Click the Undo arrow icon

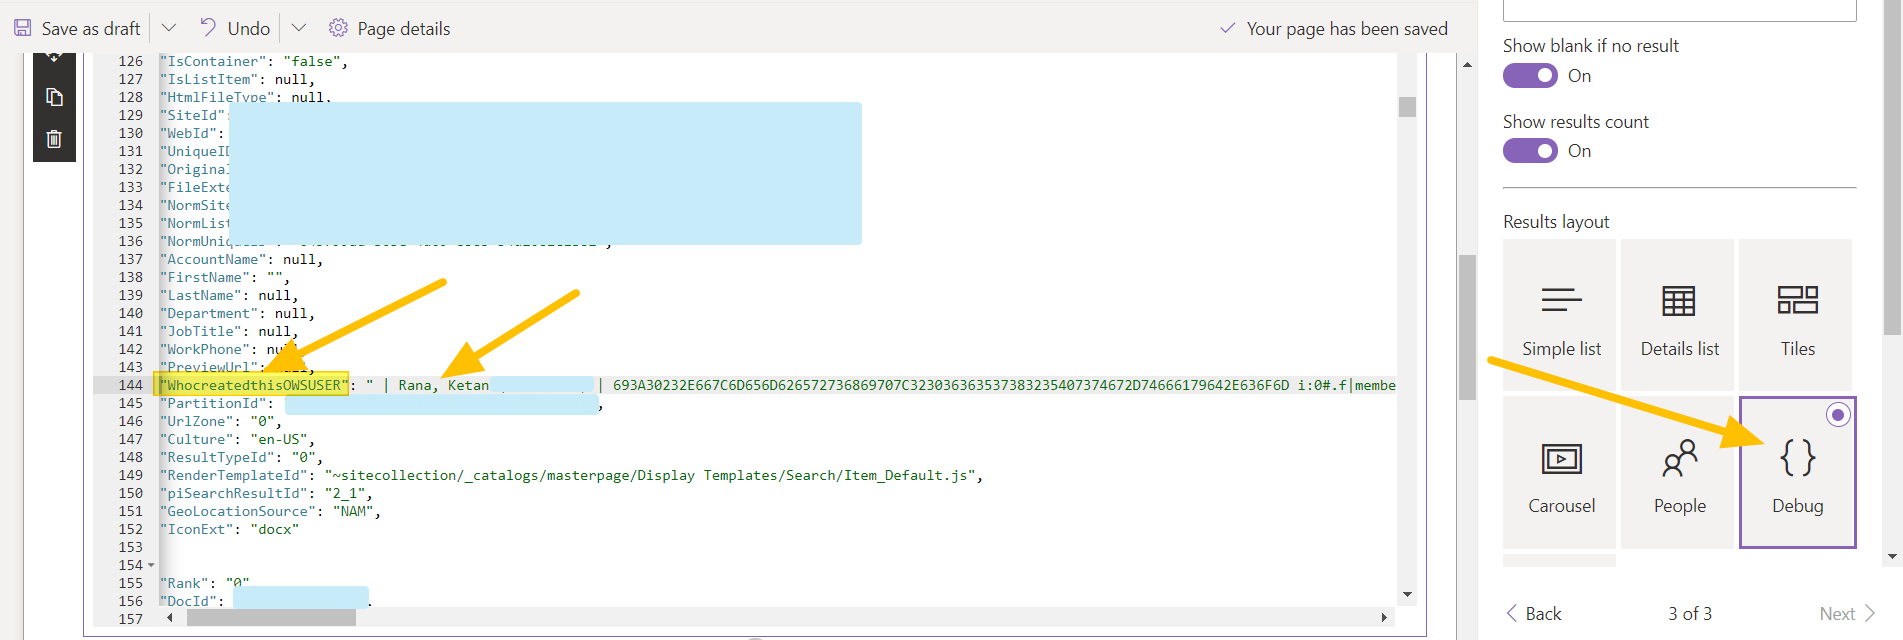point(207,27)
